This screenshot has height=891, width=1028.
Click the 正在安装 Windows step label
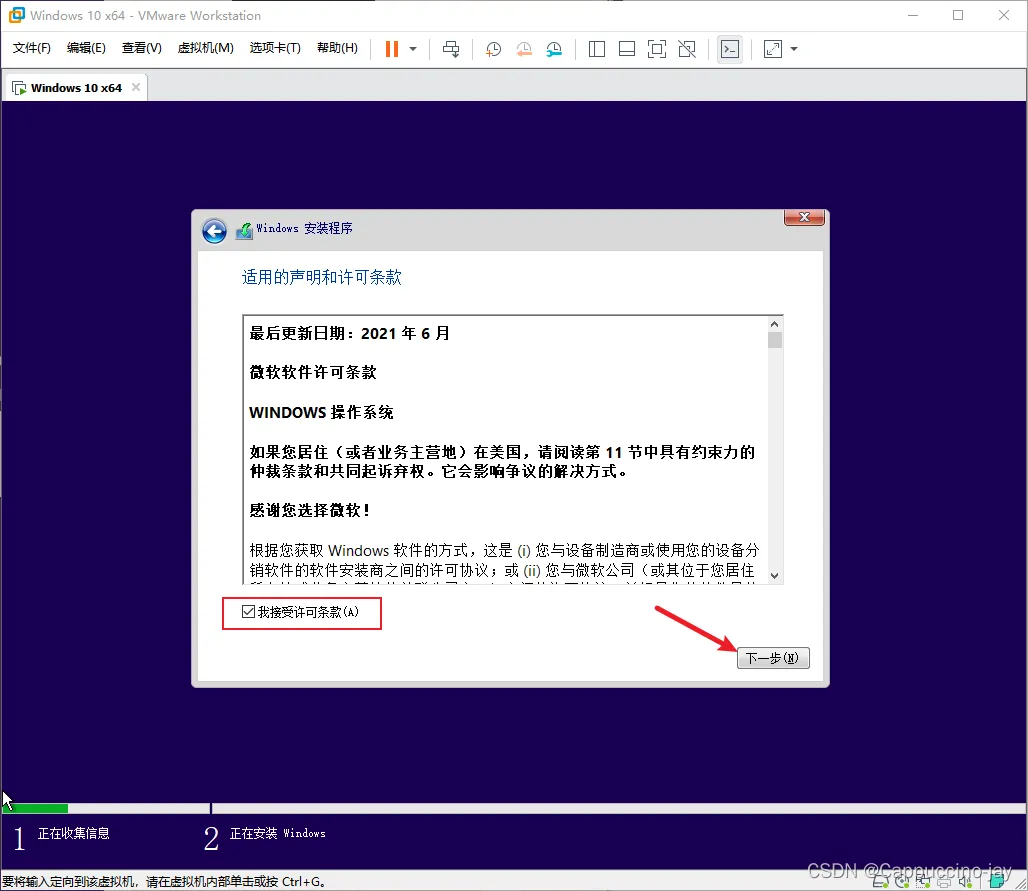click(x=277, y=833)
